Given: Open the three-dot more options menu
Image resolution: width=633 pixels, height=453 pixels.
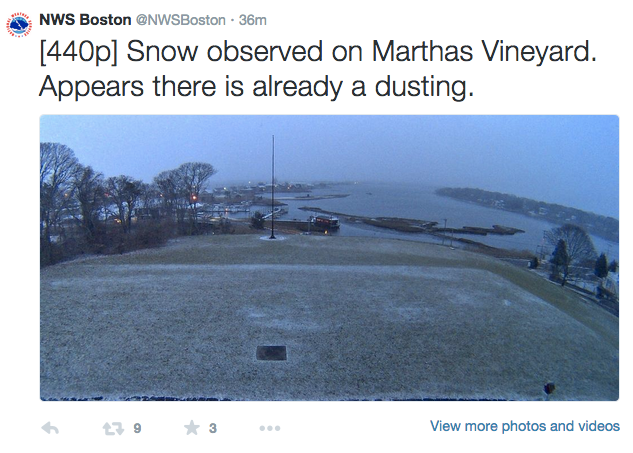Looking at the screenshot, I should pyautogui.click(x=270, y=428).
